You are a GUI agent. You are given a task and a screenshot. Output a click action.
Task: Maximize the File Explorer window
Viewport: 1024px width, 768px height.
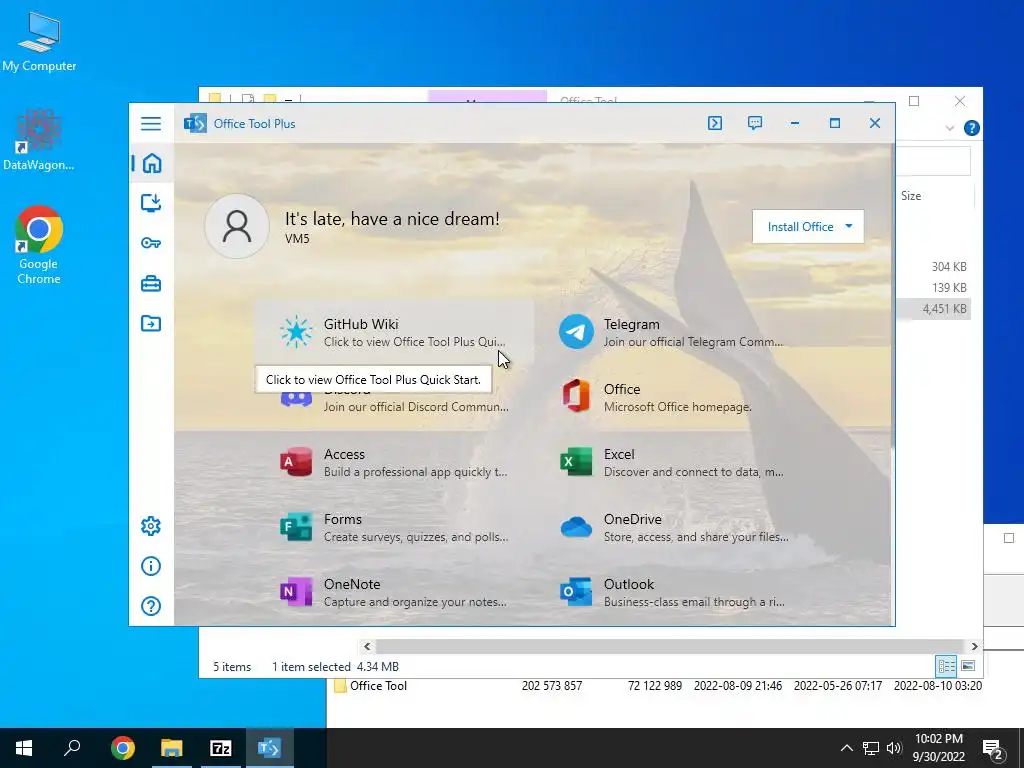click(x=914, y=101)
